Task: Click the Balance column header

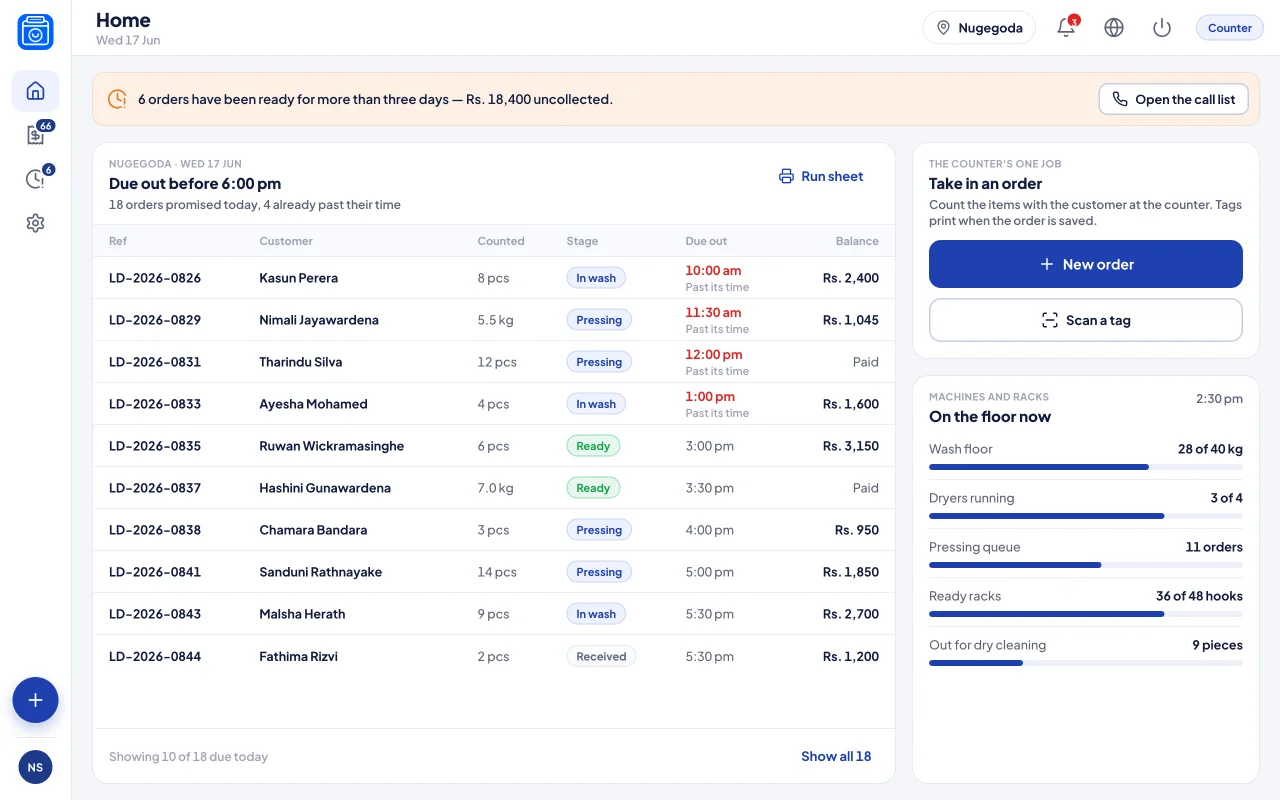Action: 857,241
